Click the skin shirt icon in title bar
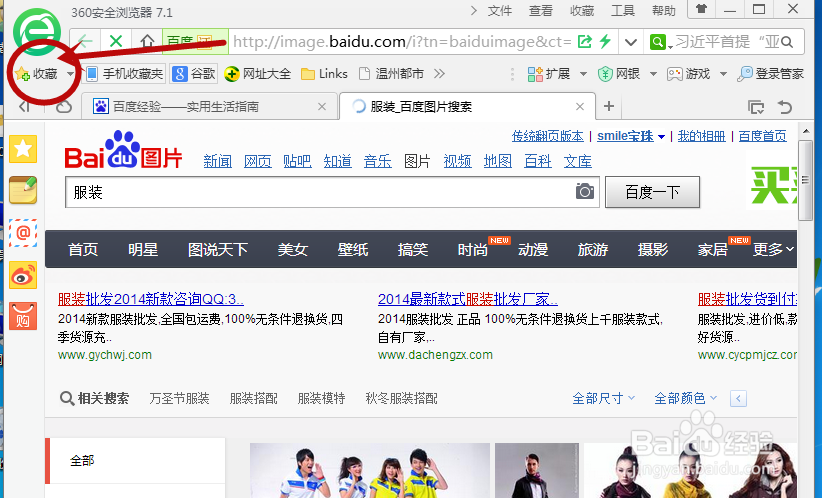This screenshot has width=822, height=498. coord(701,9)
